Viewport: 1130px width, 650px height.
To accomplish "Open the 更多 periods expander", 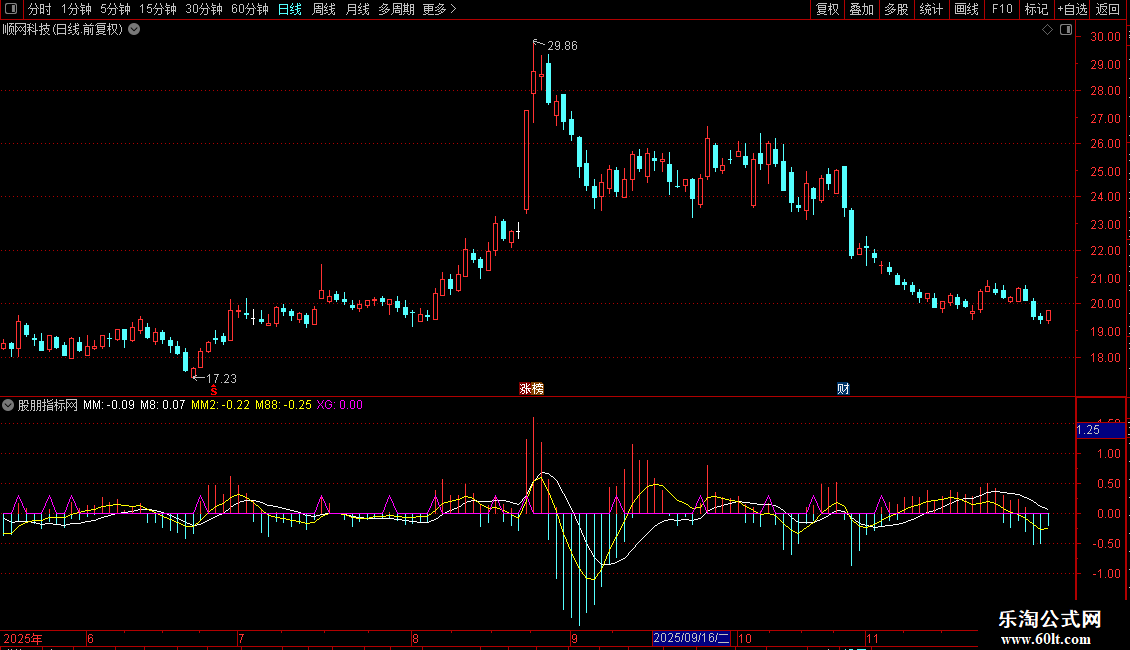I will pyautogui.click(x=439, y=9).
